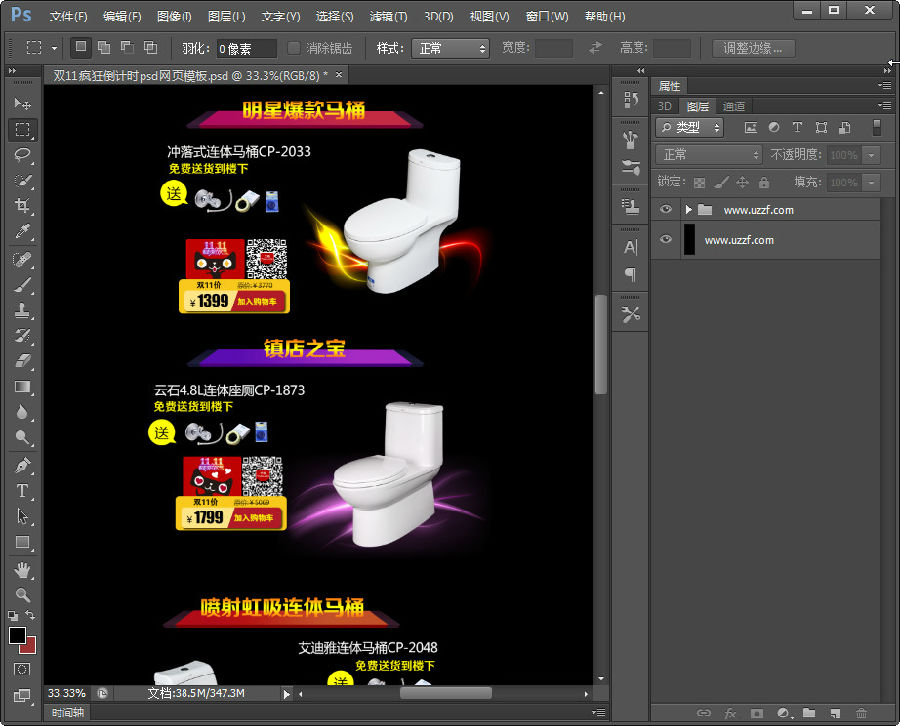Toggle type layer filter
900x726 pixels.
(x=797, y=127)
